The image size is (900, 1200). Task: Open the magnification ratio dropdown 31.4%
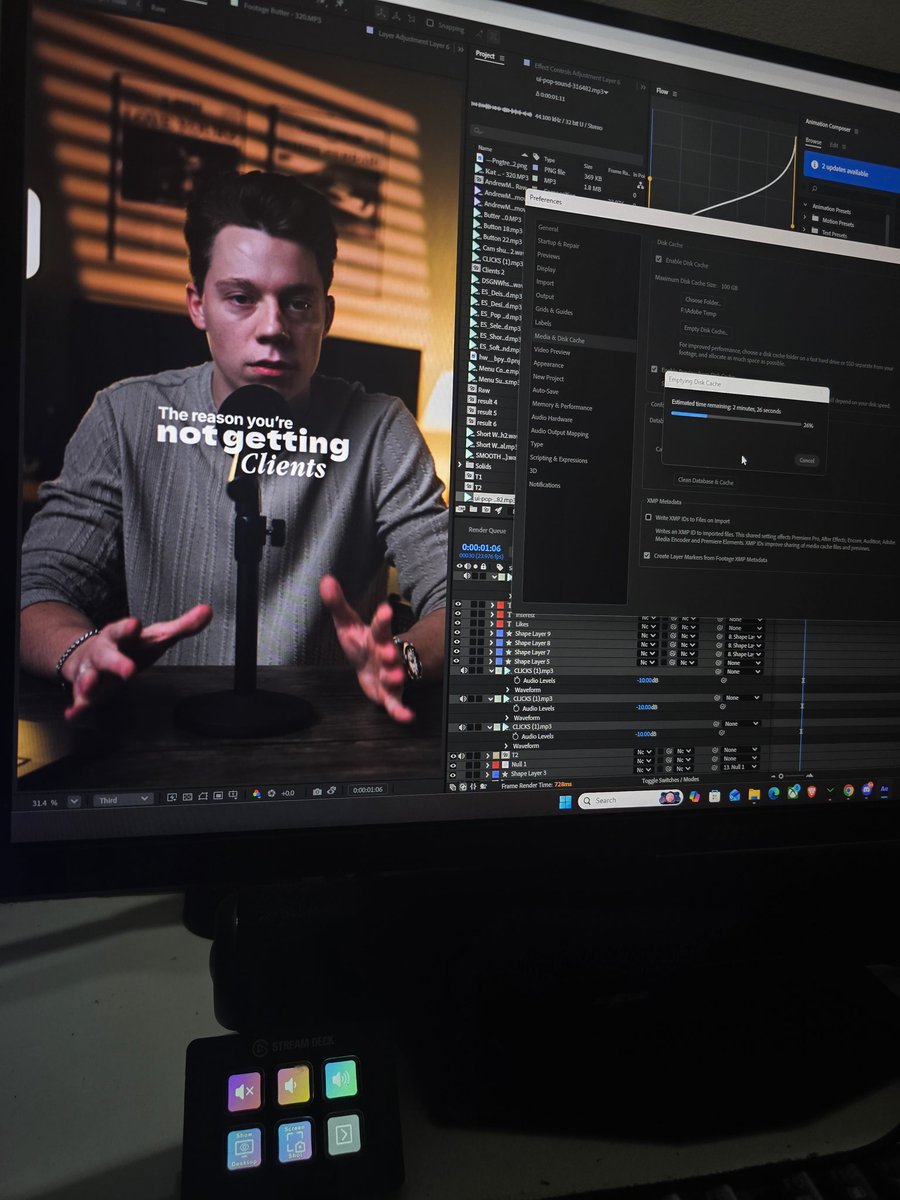click(74, 801)
